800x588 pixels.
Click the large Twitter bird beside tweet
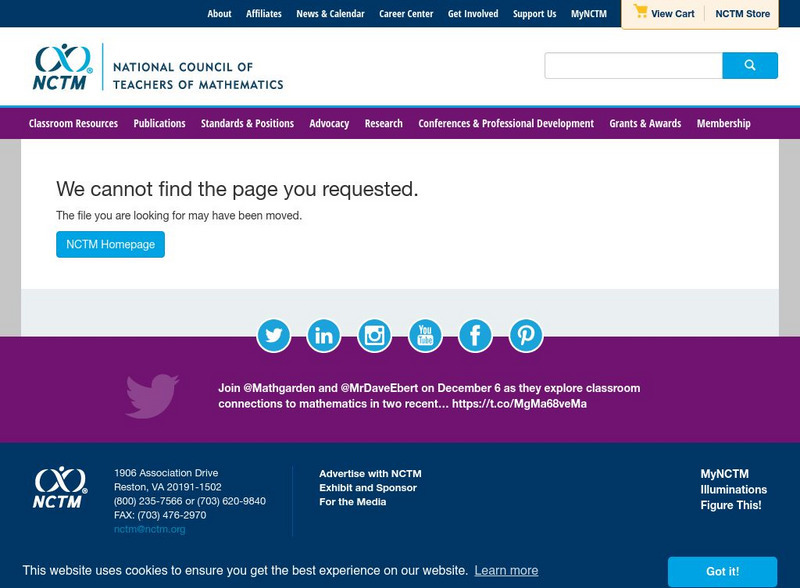[152, 396]
